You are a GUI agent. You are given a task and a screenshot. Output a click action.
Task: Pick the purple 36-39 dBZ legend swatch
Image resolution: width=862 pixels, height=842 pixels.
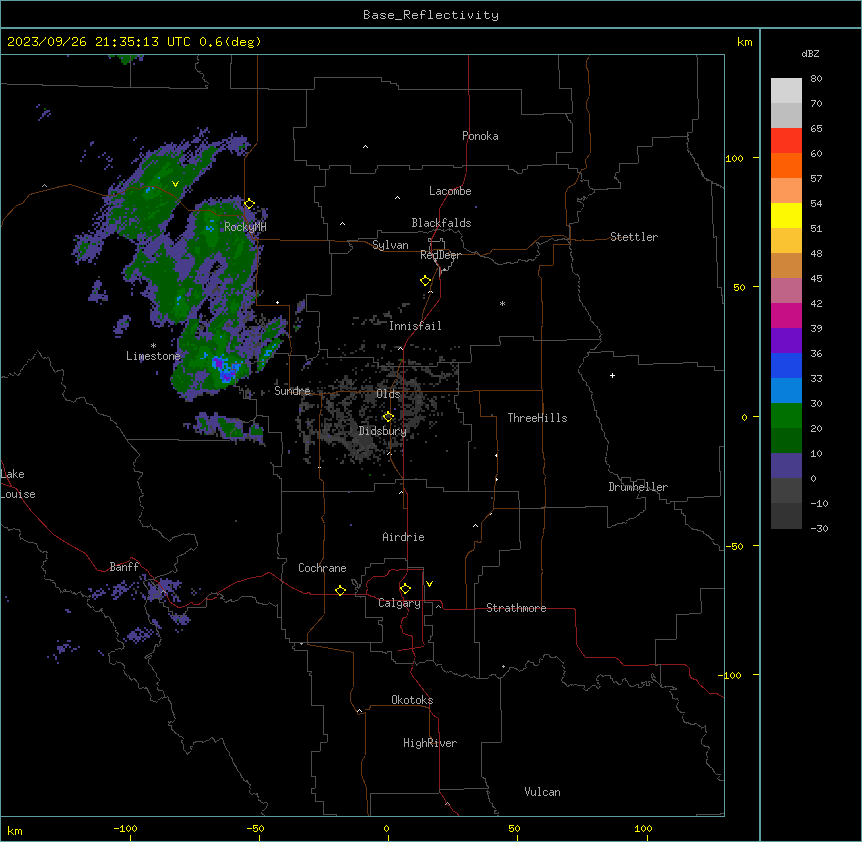coord(786,340)
